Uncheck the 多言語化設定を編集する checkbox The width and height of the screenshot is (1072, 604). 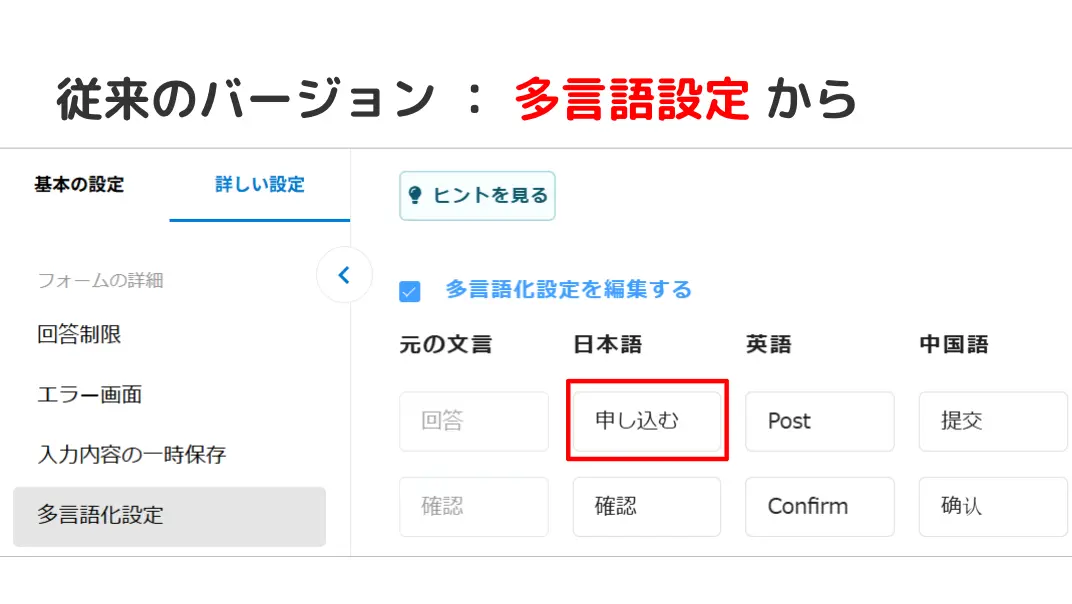[x=410, y=291]
